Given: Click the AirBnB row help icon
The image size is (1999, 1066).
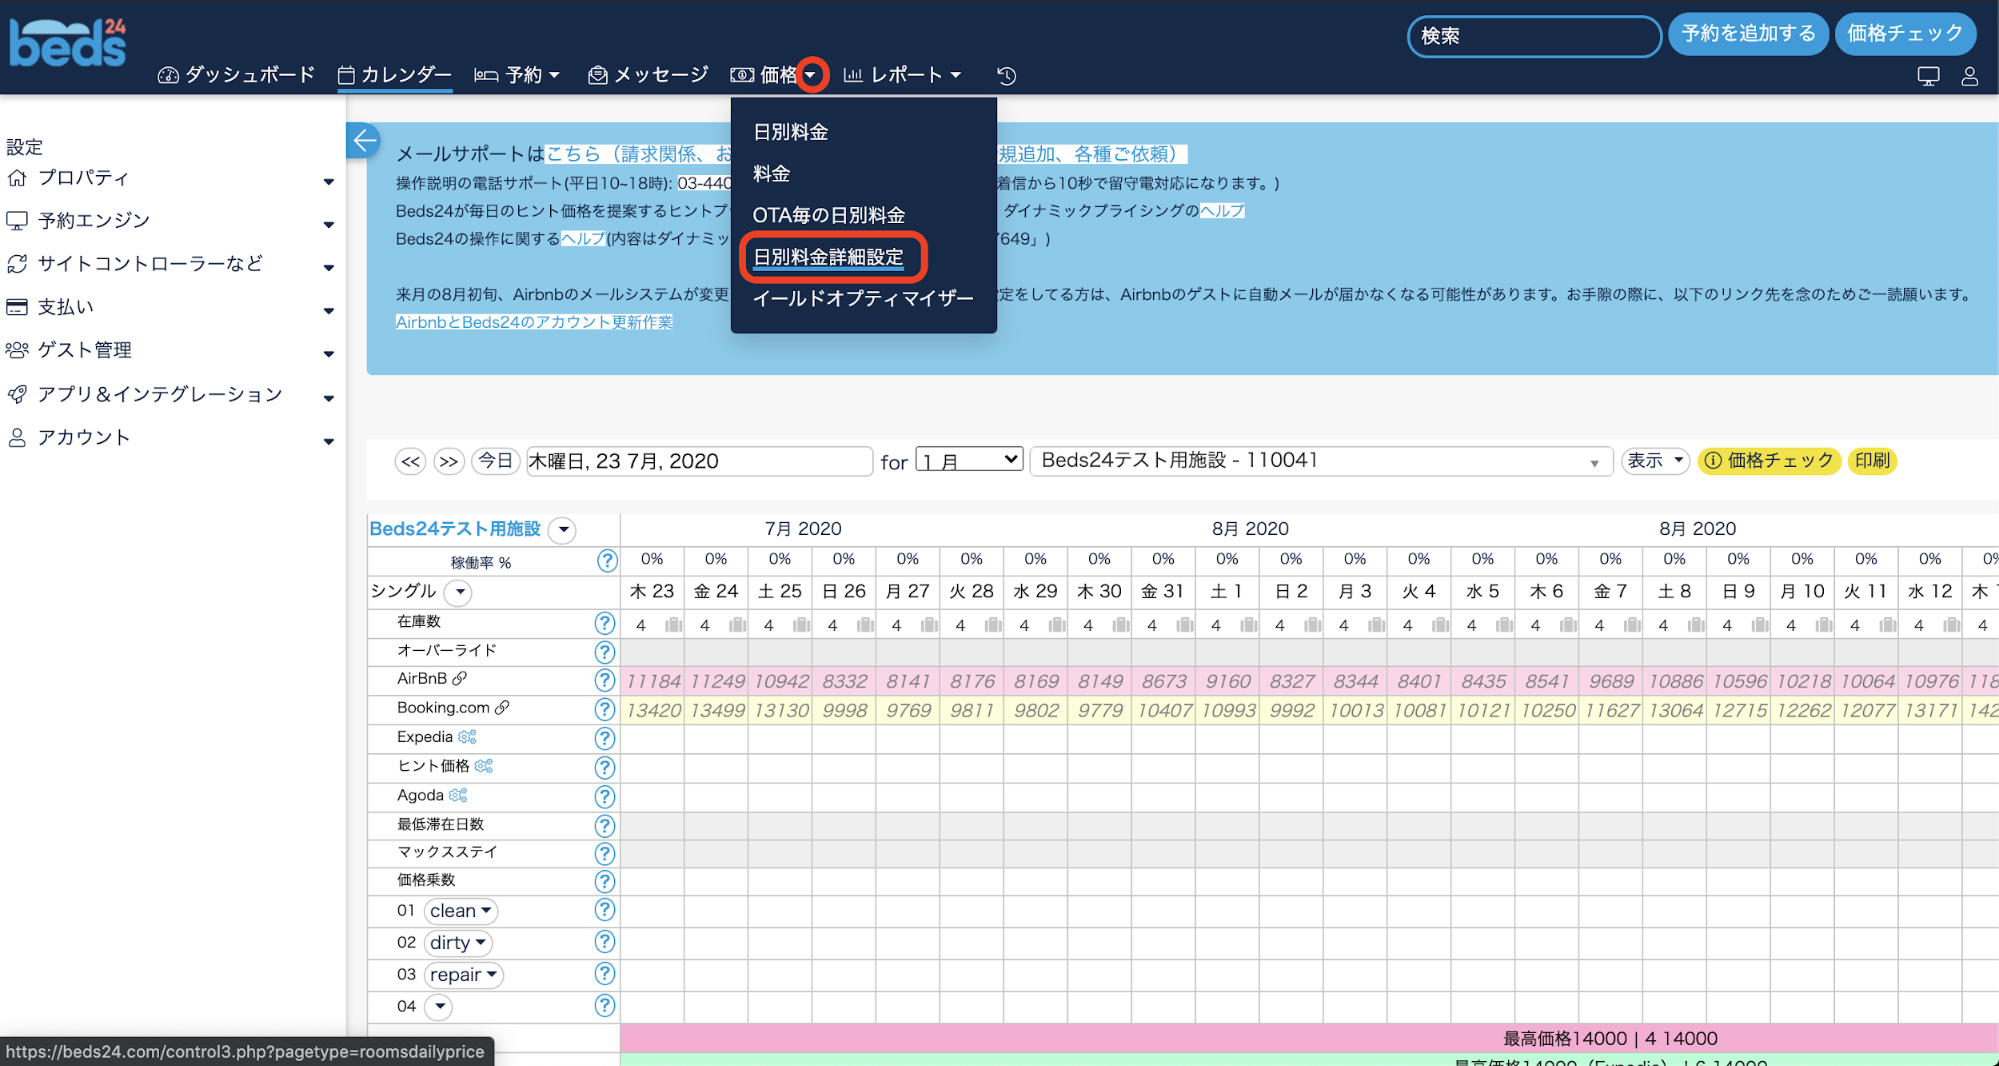Looking at the screenshot, I should tap(604, 680).
